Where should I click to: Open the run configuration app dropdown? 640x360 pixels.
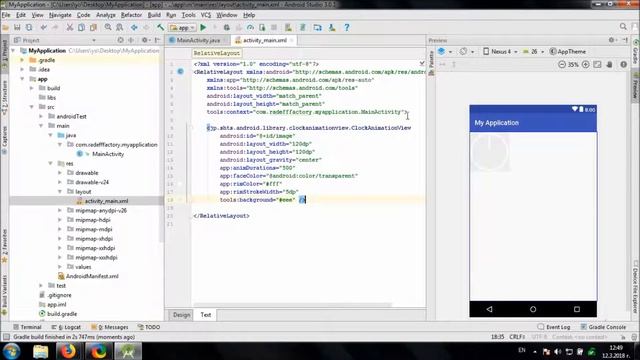coord(182,27)
